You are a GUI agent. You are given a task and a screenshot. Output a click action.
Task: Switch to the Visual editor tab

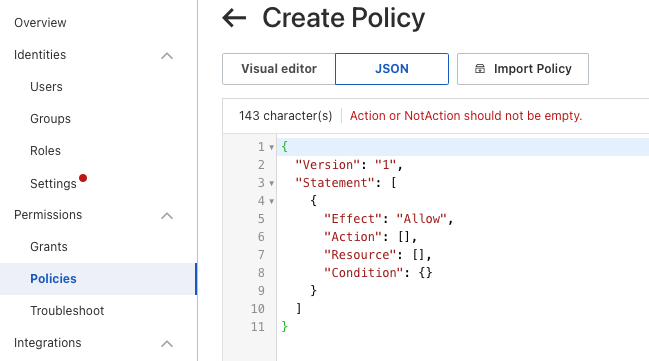point(279,69)
